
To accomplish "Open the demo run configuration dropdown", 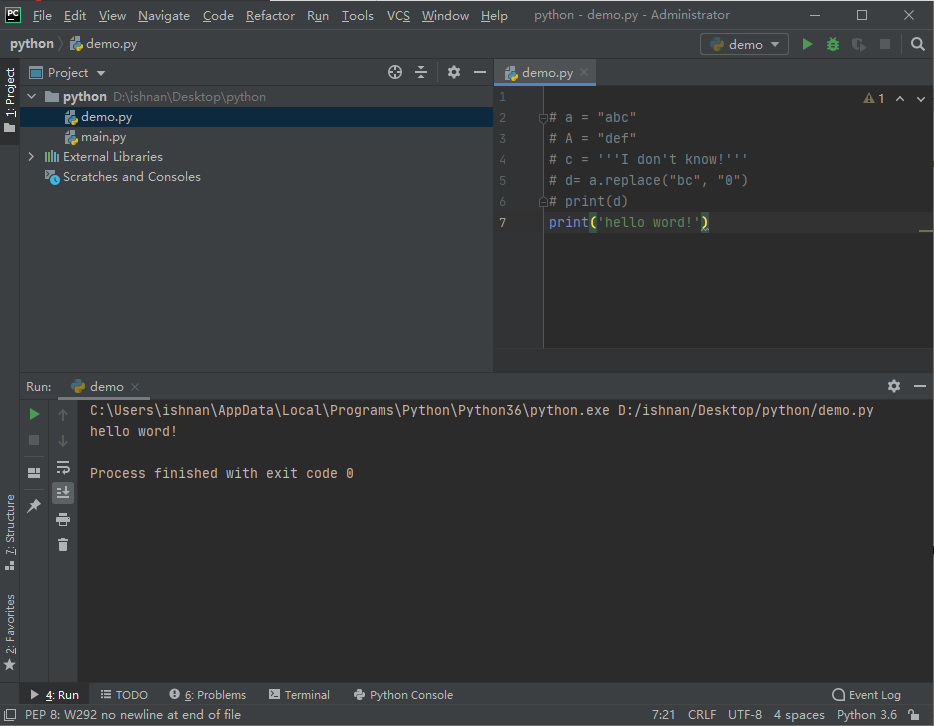I will coord(744,45).
